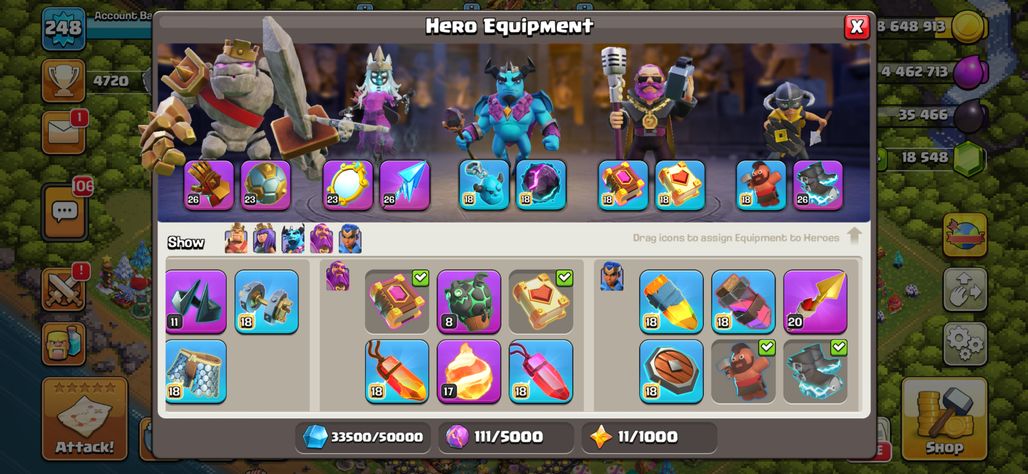The image size is (1028, 474).
Task: Select the Rocket Spear equipment at level 20
Action: point(815,302)
